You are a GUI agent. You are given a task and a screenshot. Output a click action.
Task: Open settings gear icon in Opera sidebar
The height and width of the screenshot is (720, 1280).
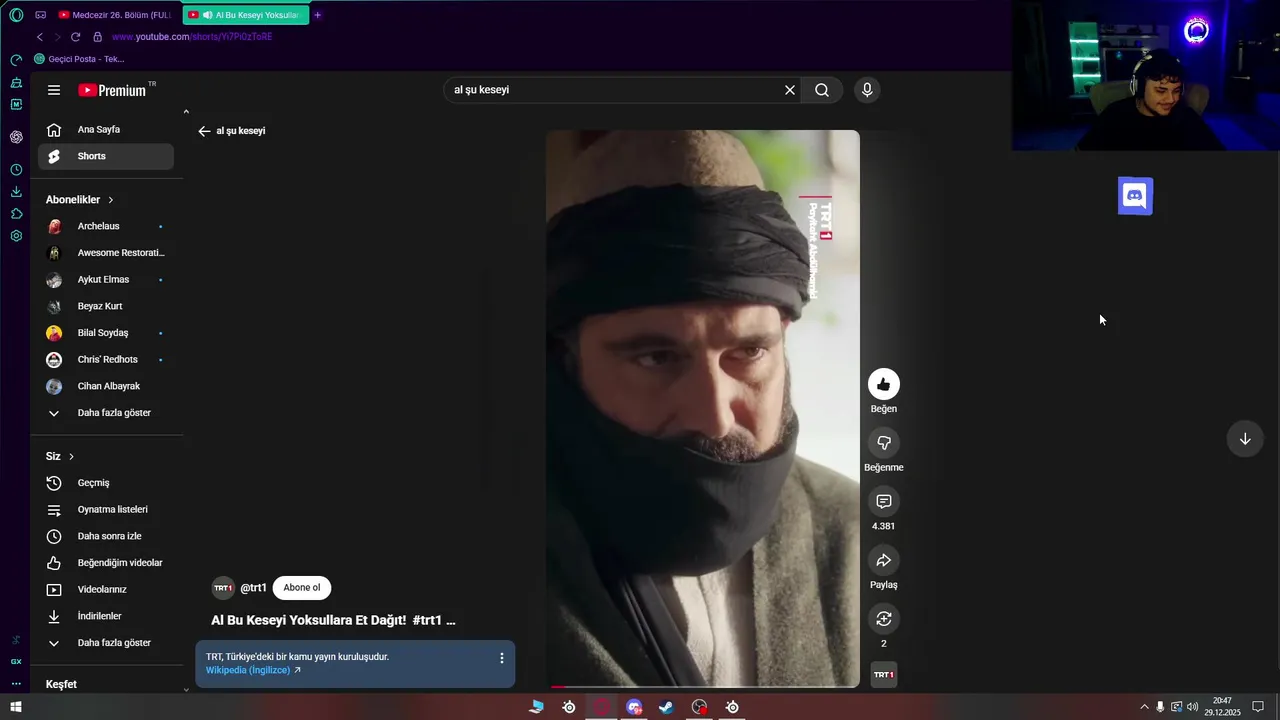16,236
